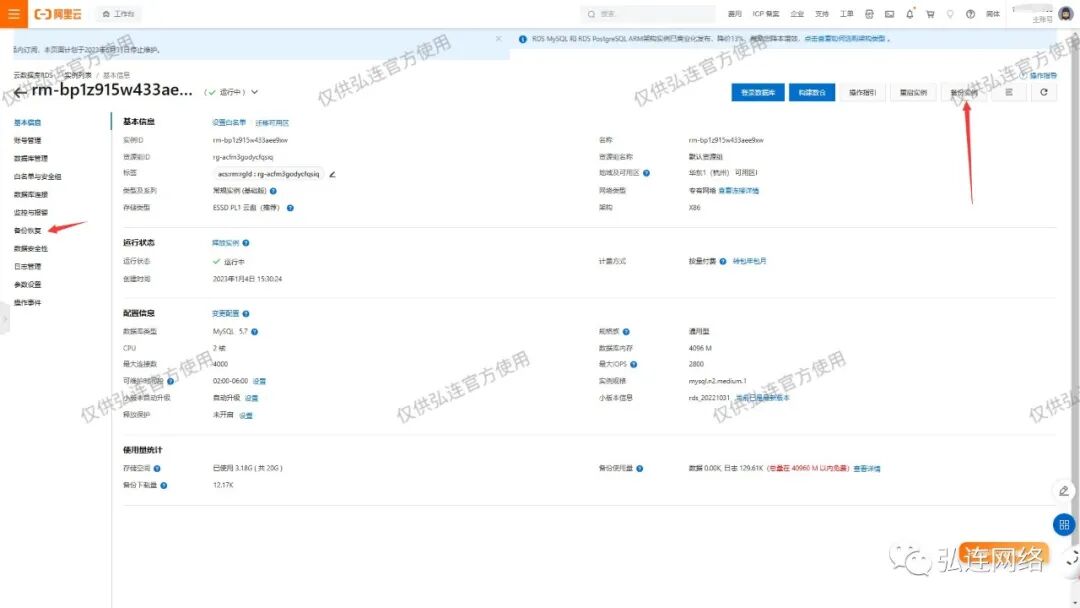Open 监控与报警 in the sidebar
1080x608 pixels.
31,213
